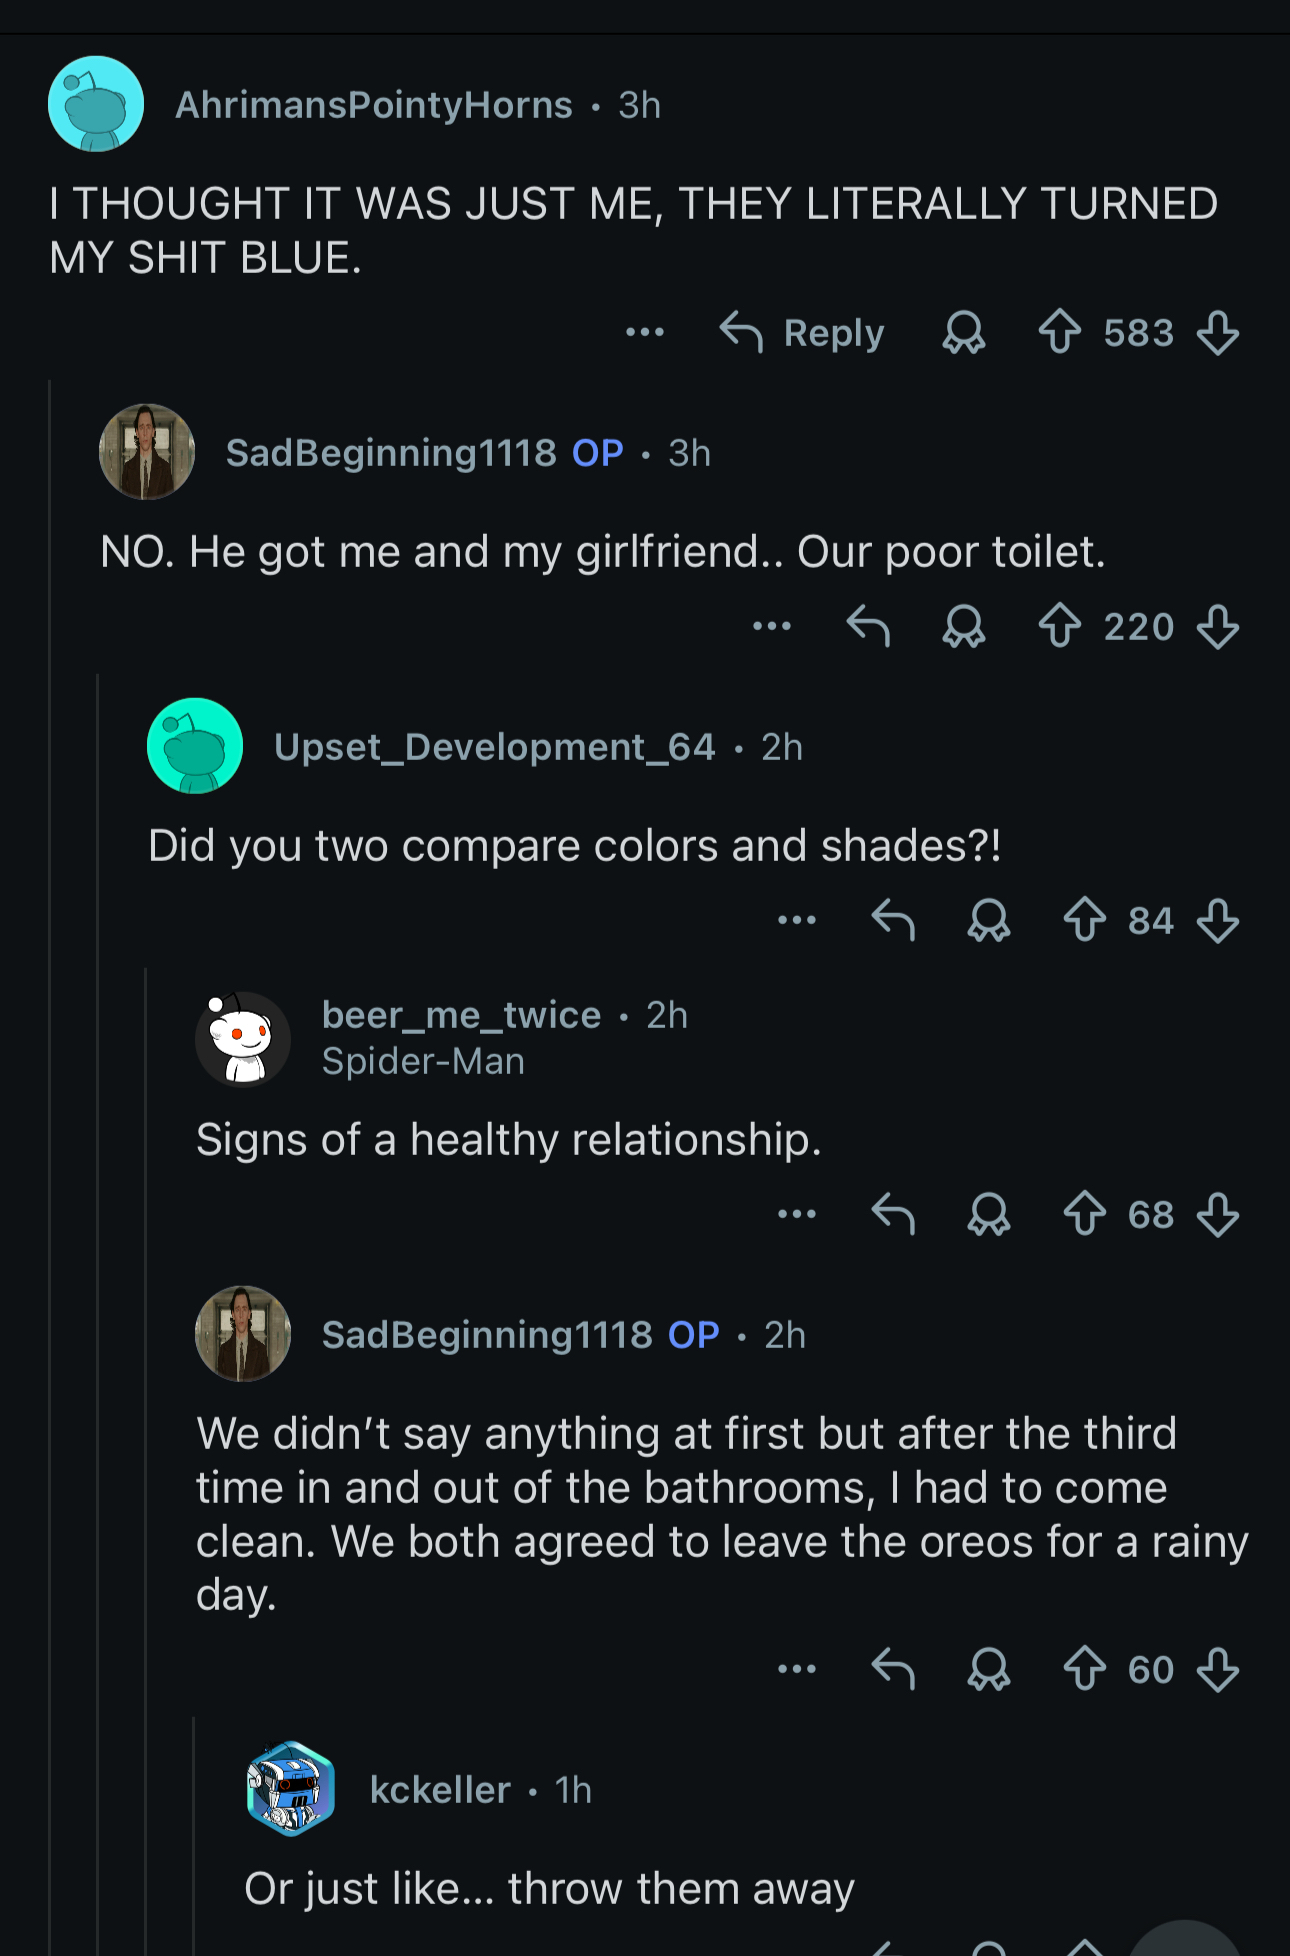The width and height of the screenshot is (1290, 1956).
Task: Upvote beer_me_twice's 68-point comment
Action: click(x=1084, y=1214)
